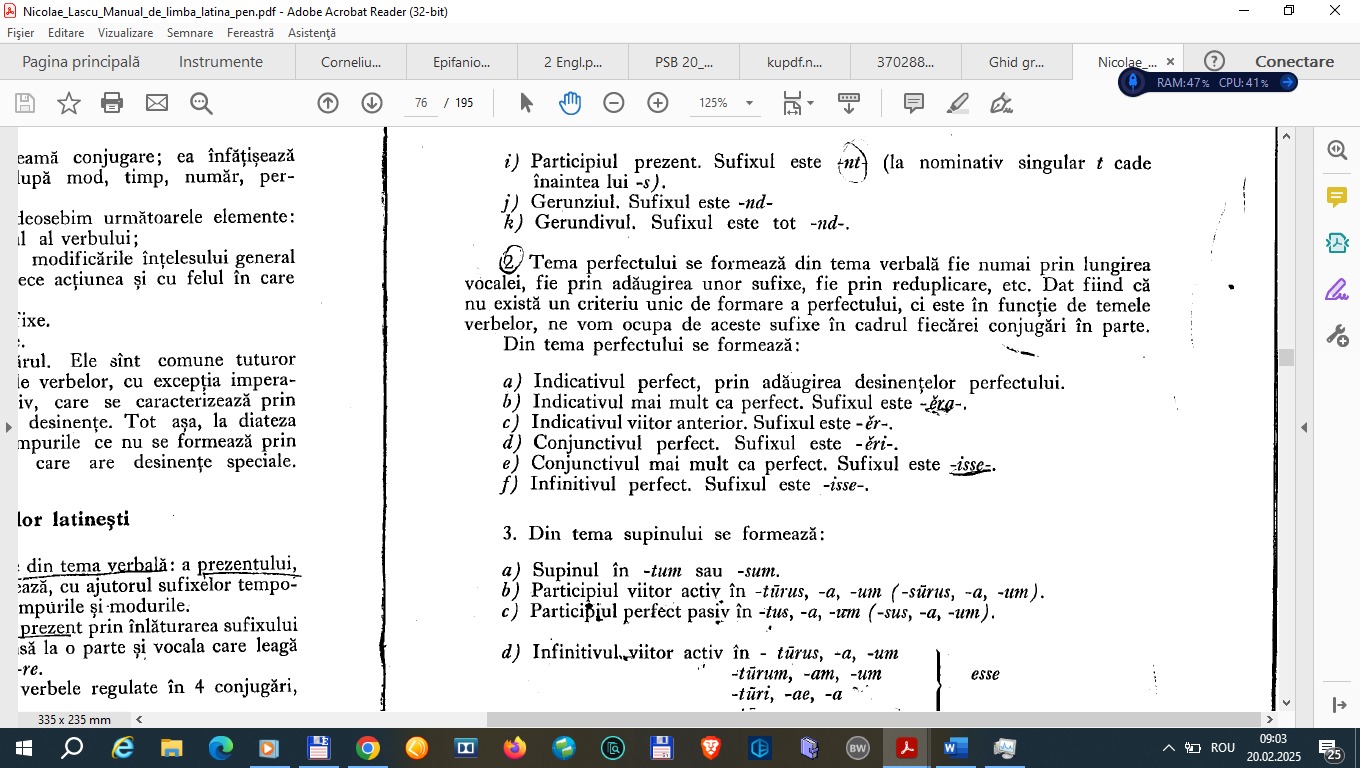
Task: Bookmark this file with the star icon
Action: click(69, 103)
